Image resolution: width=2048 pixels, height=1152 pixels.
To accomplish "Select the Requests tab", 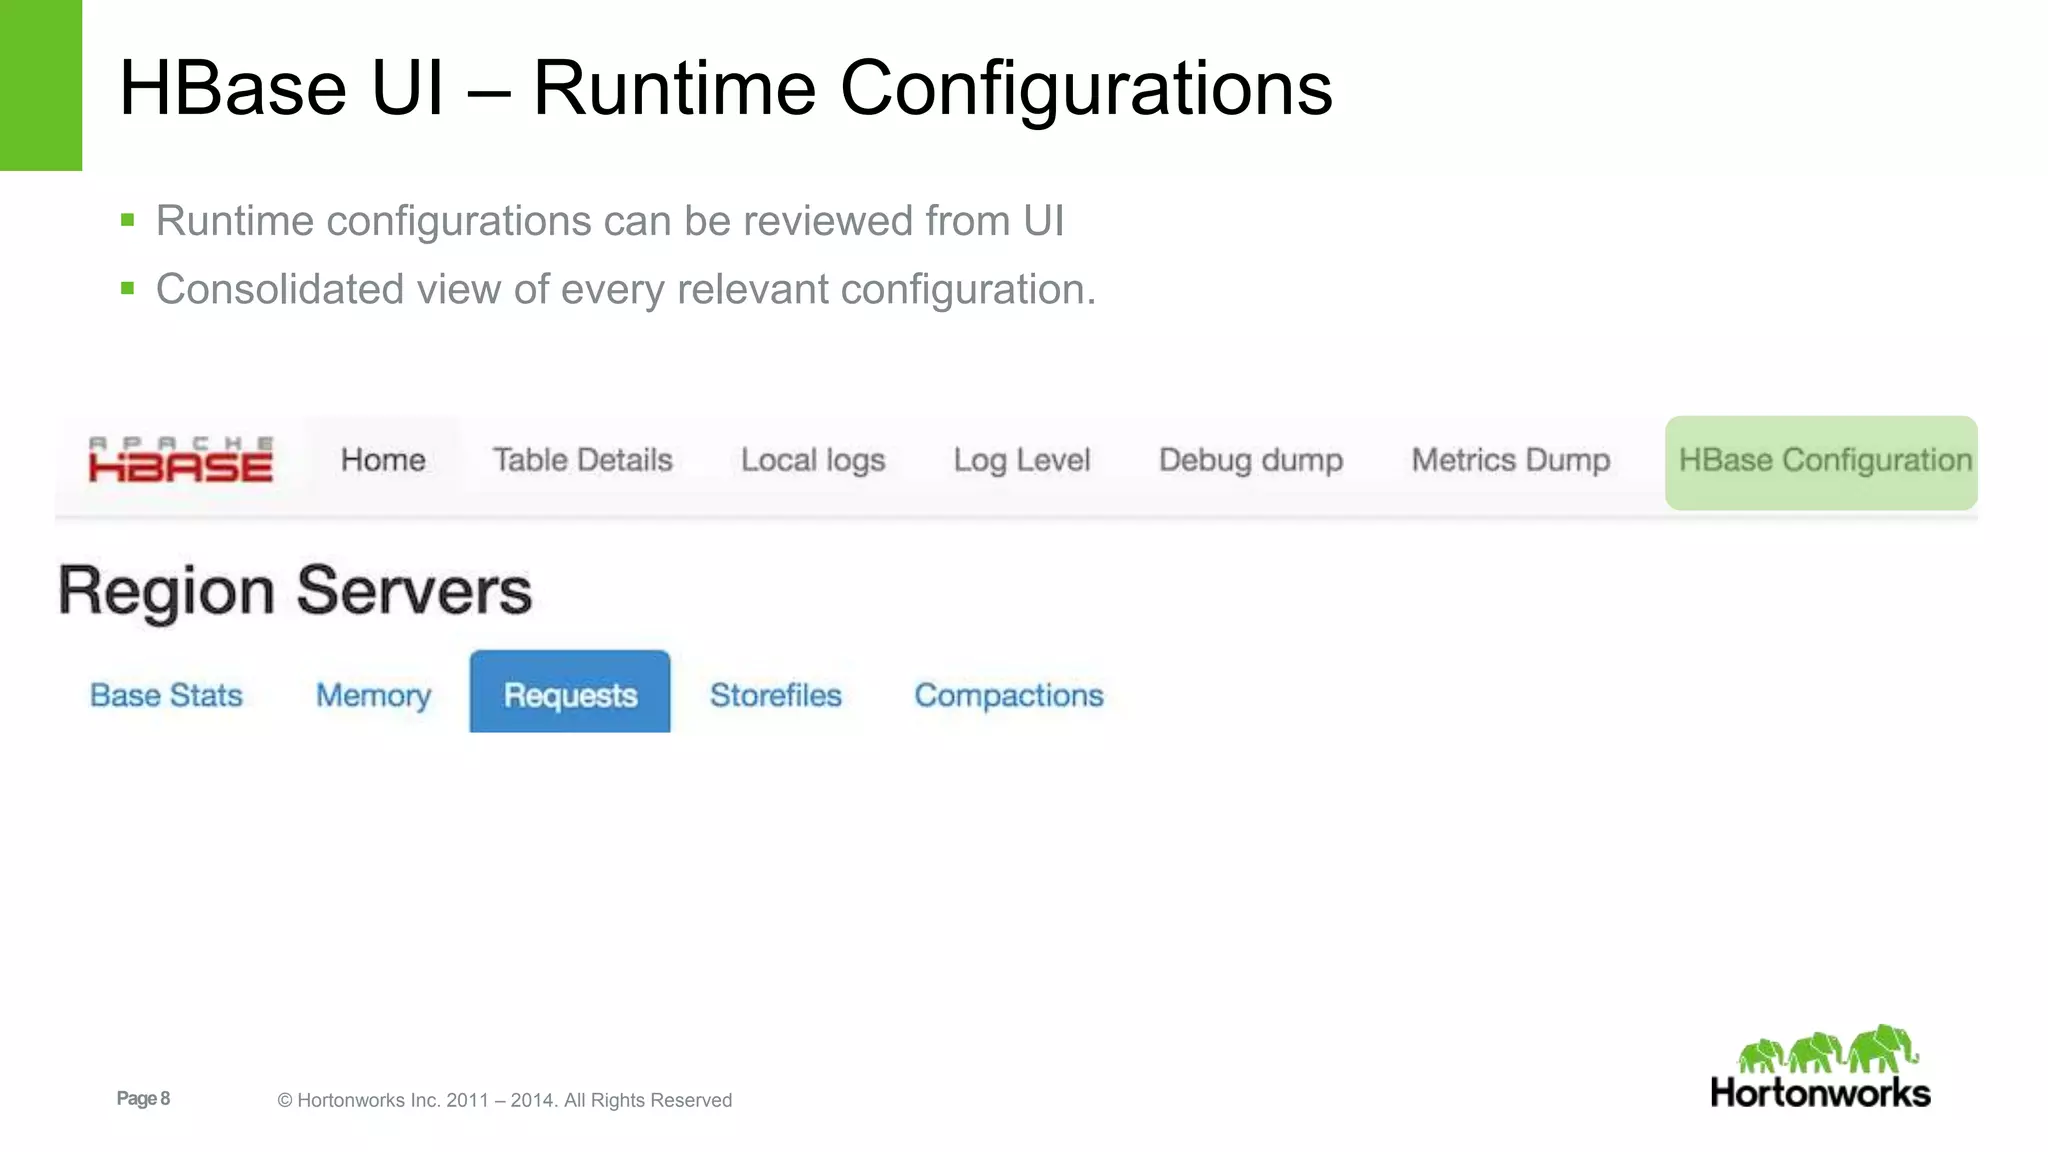I will (570, 691).
